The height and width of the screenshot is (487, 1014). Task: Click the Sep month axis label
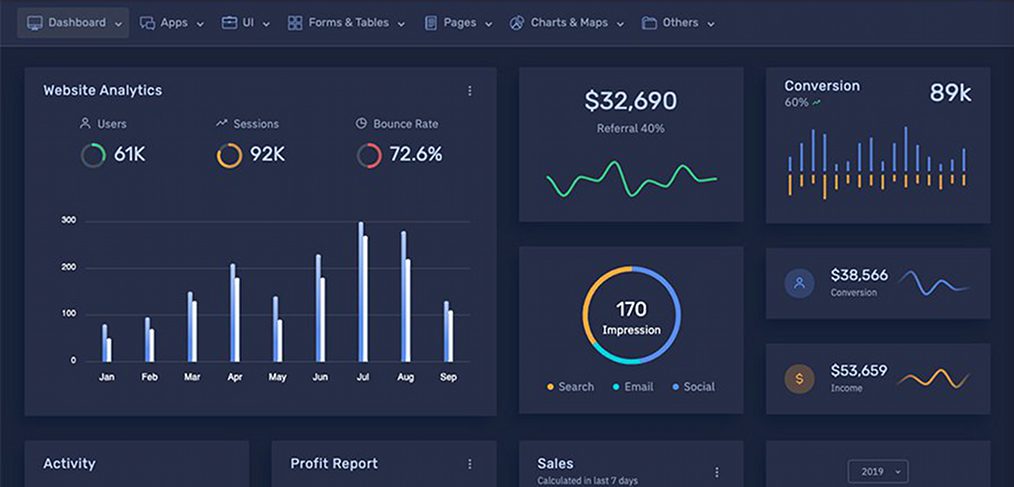click(x=448, y=377)
